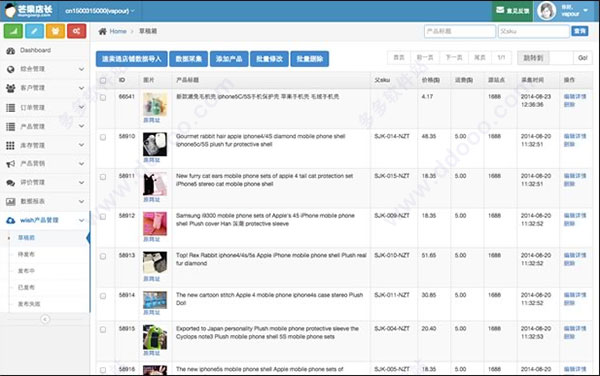Click the store logo at top left
600x376 pixels.
coord(28,10)
